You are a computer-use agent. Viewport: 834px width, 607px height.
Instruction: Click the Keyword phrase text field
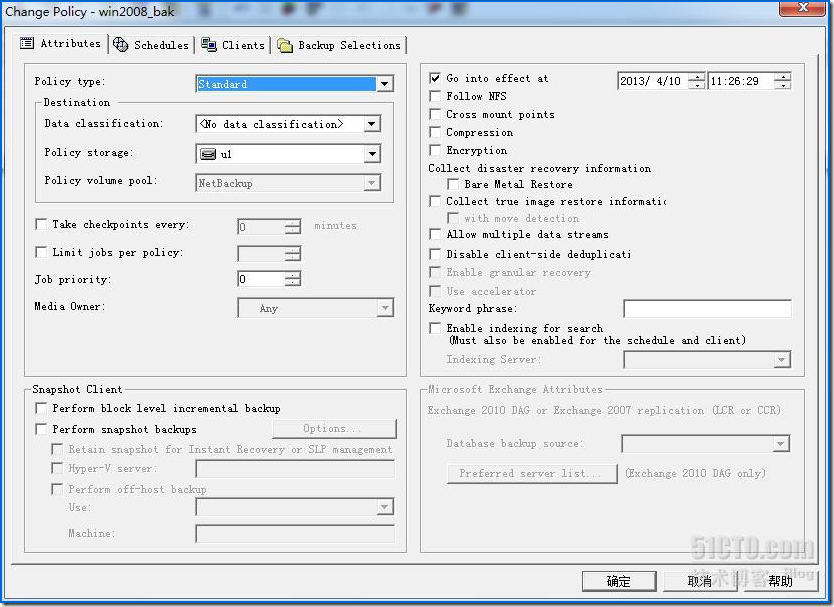click(x=707, y=309)
